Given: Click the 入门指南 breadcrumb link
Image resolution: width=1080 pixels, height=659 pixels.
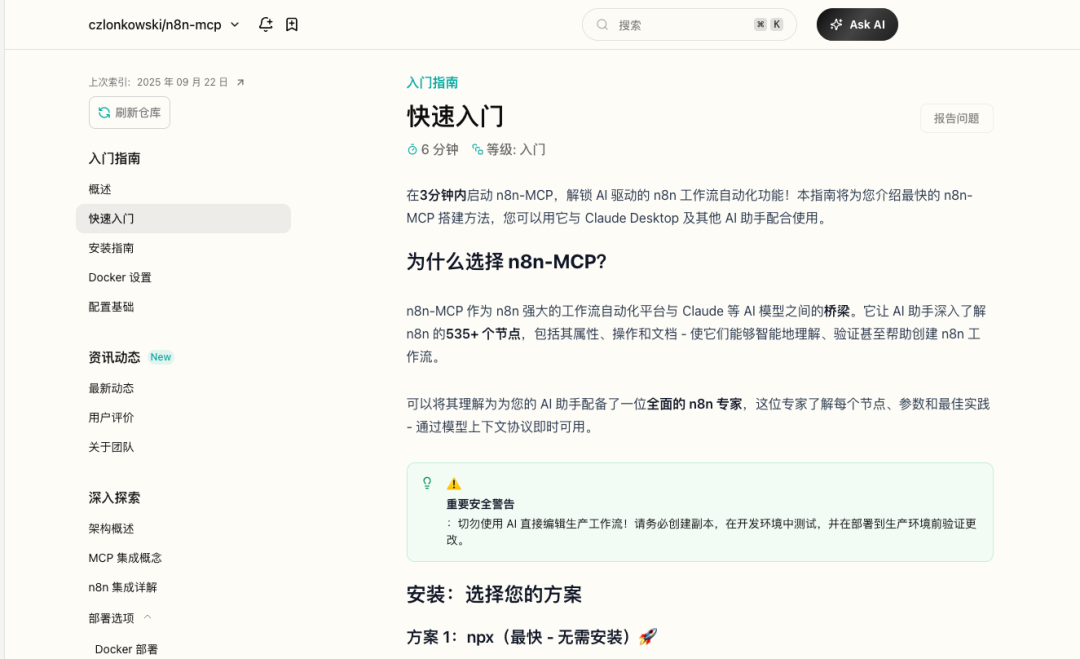Looking at the screenshot, I should click(432, 83).
